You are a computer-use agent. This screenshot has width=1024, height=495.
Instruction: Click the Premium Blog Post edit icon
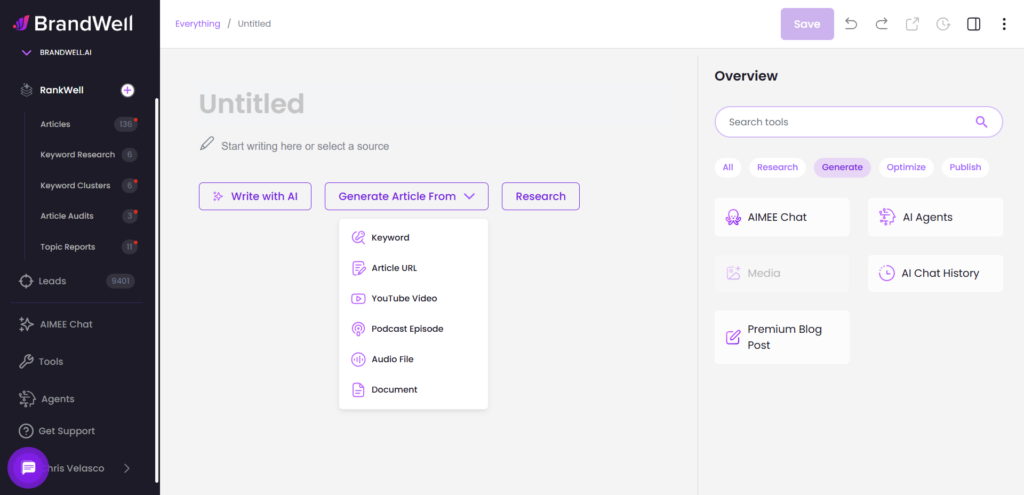[733, 337]
